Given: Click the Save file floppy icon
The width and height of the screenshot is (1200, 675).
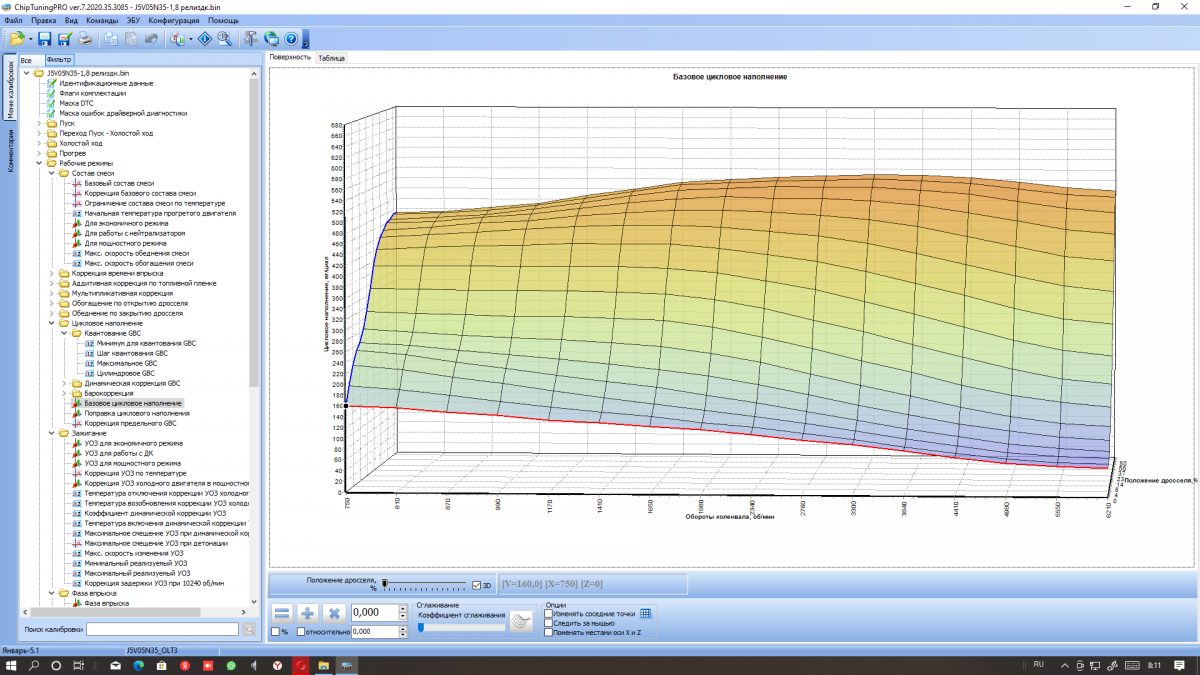Looking at the screenshot, I should click(46, 39).
